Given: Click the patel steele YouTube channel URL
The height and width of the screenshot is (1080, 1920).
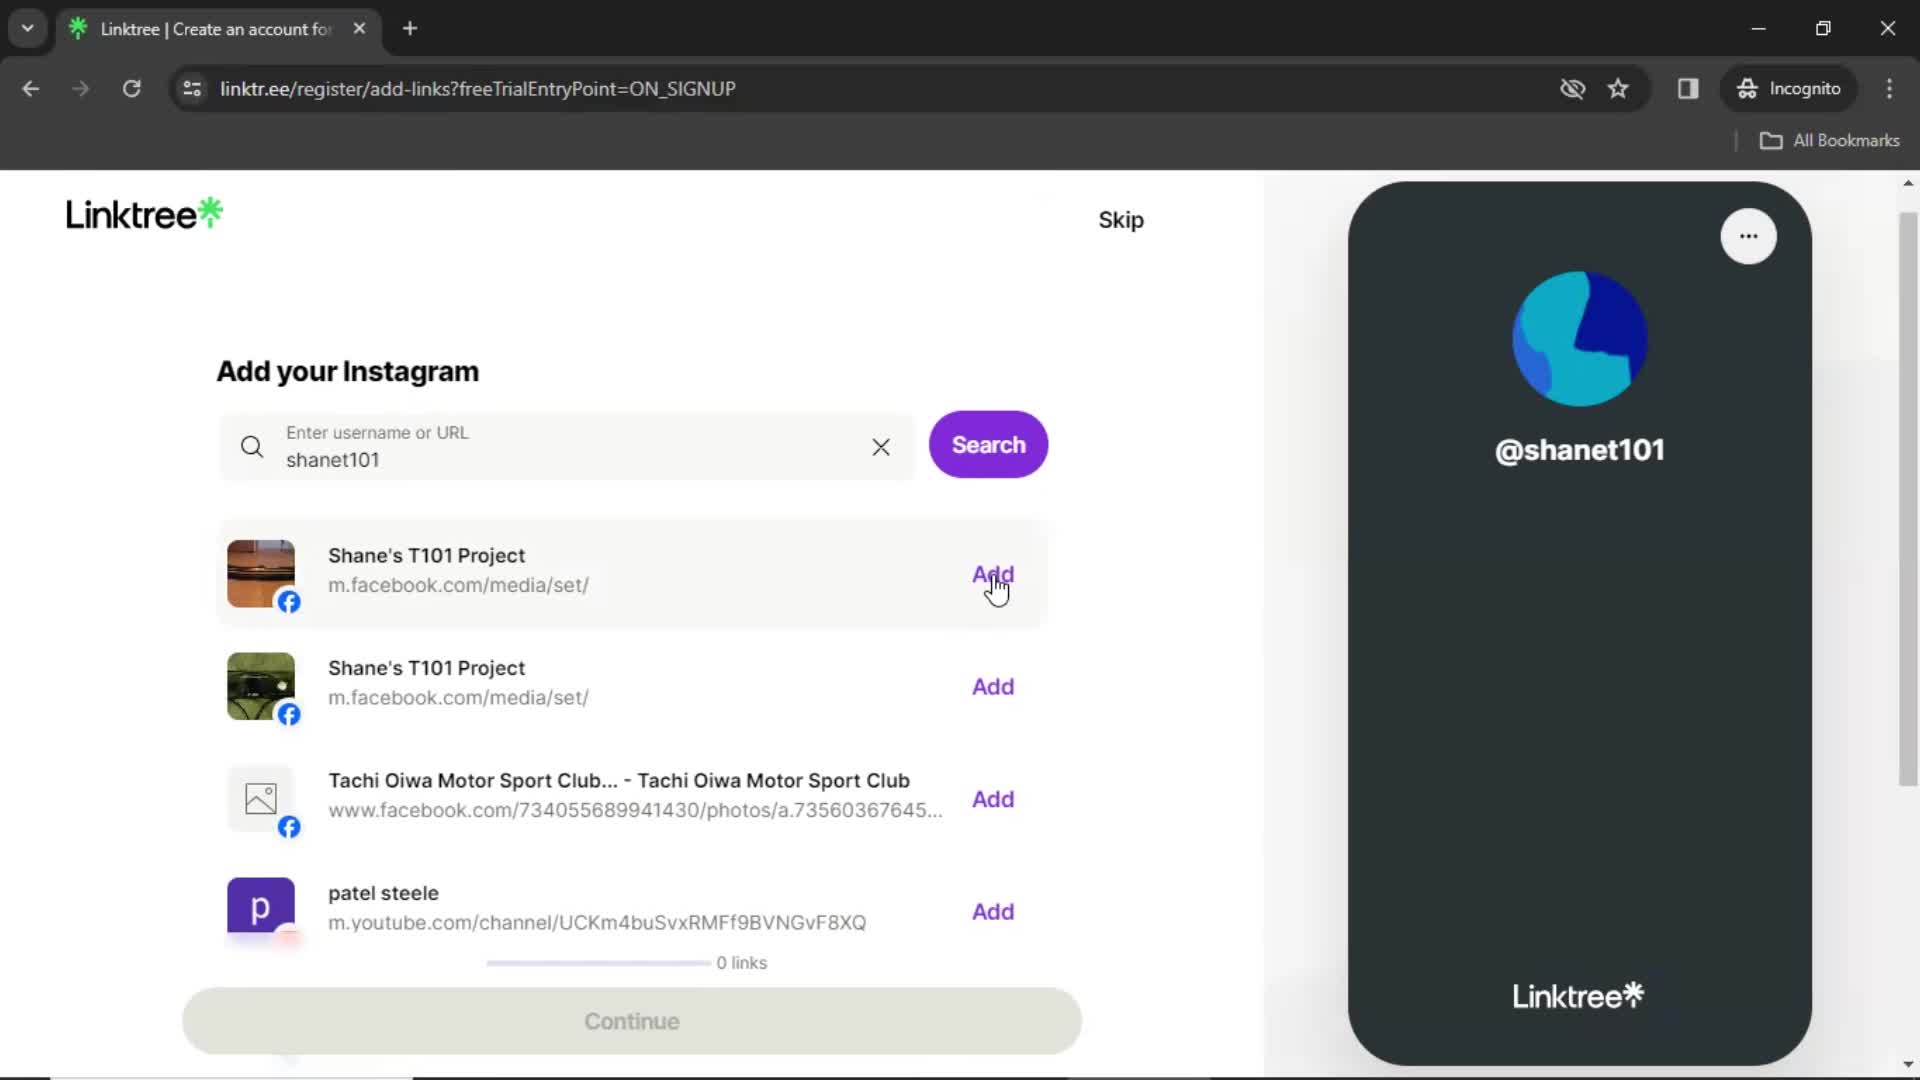Looking at the screenshot, I should 597,923.
